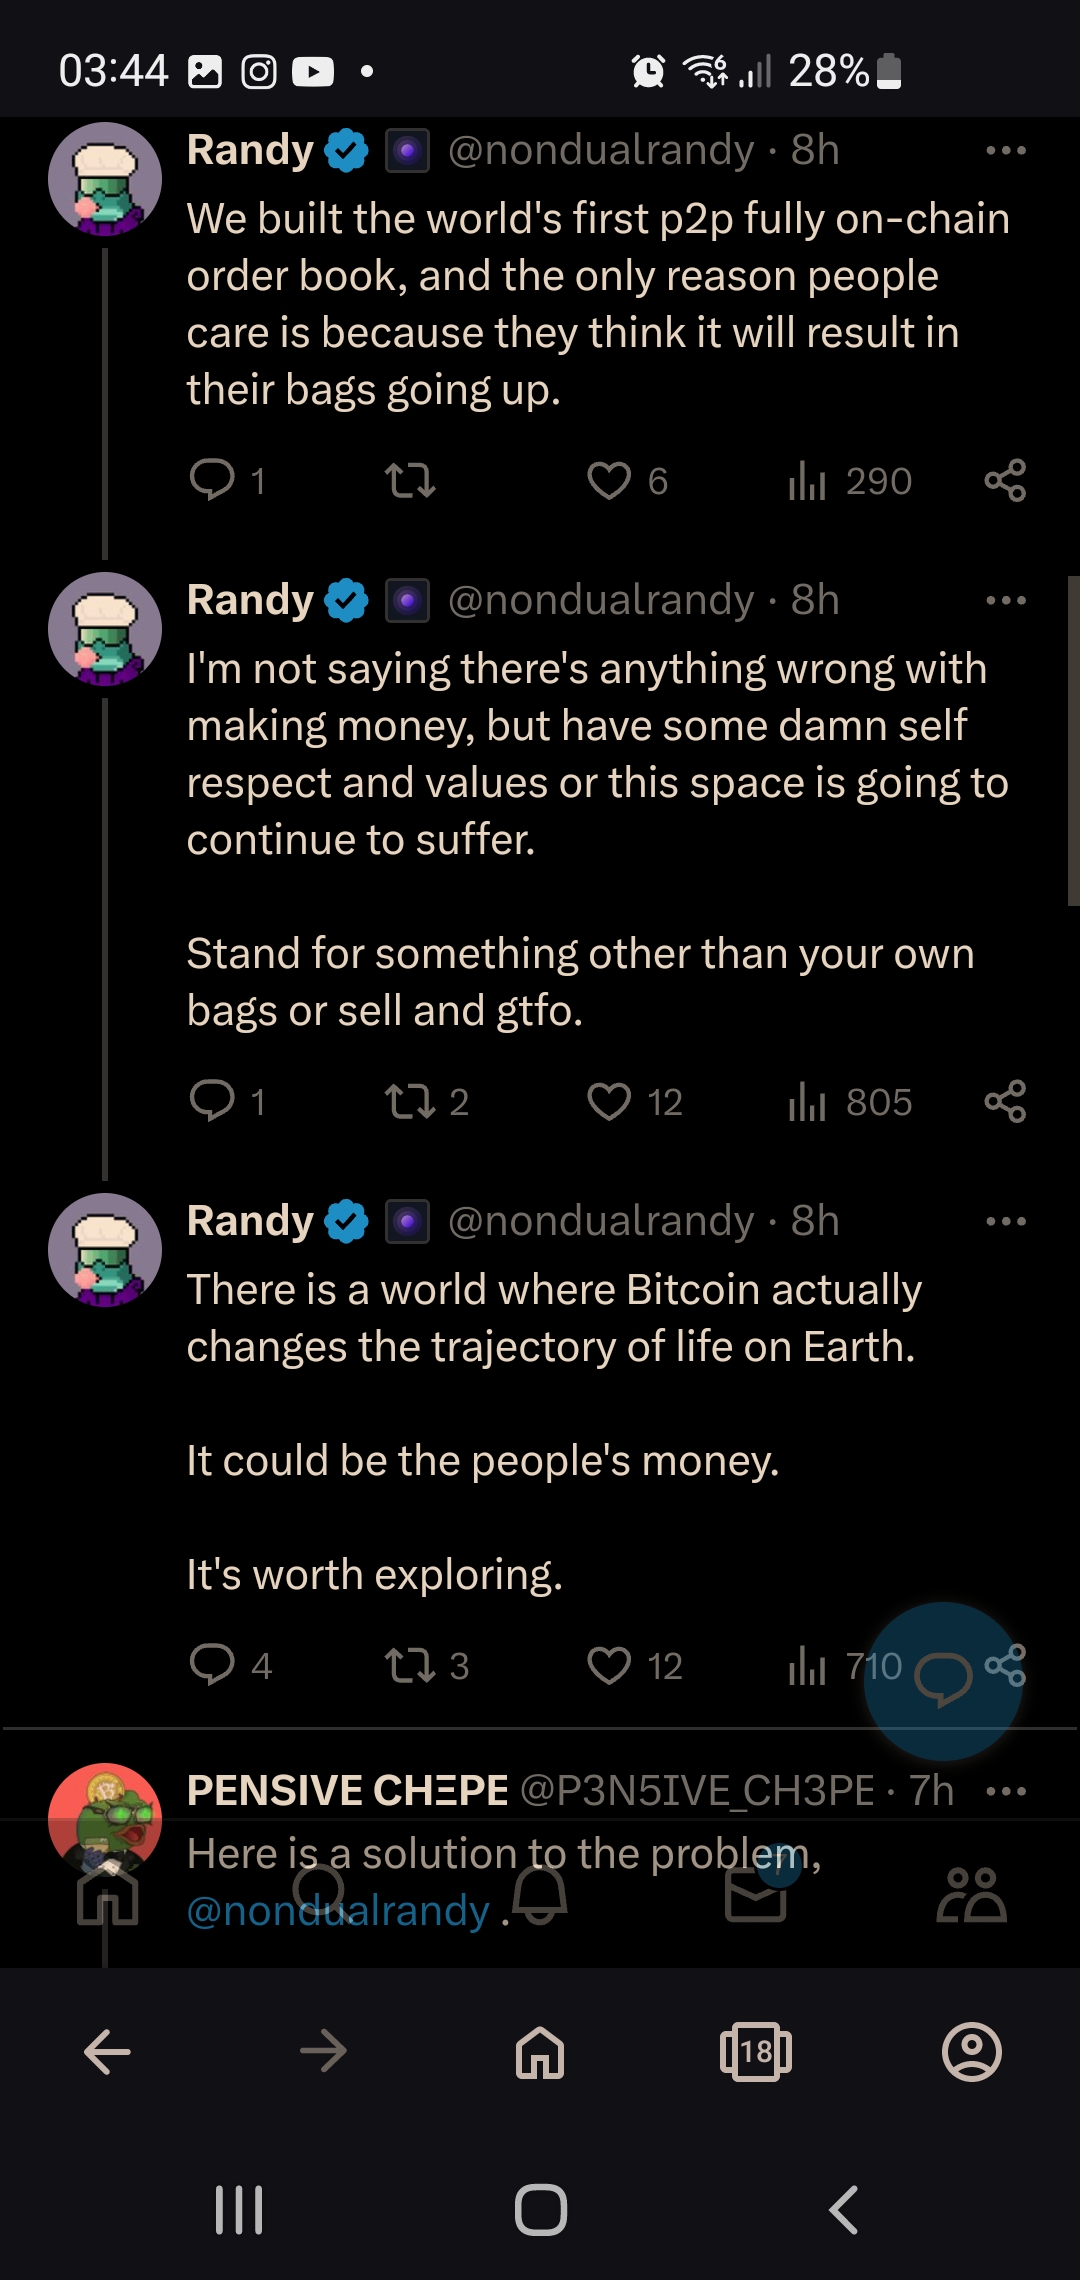This screenshot has height=2280, width=1080.
Task: Open the browser tabs switcher showing 18
Action: (756, 2052)
